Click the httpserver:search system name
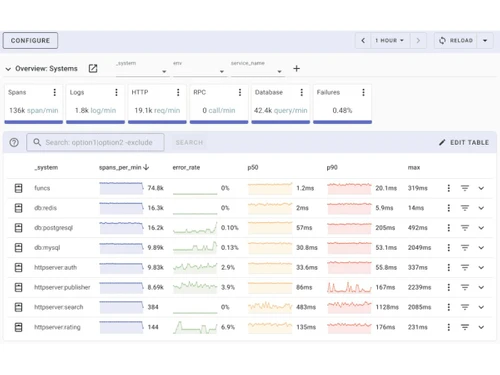This screenshot has height=375, width=500. point(59,307)
